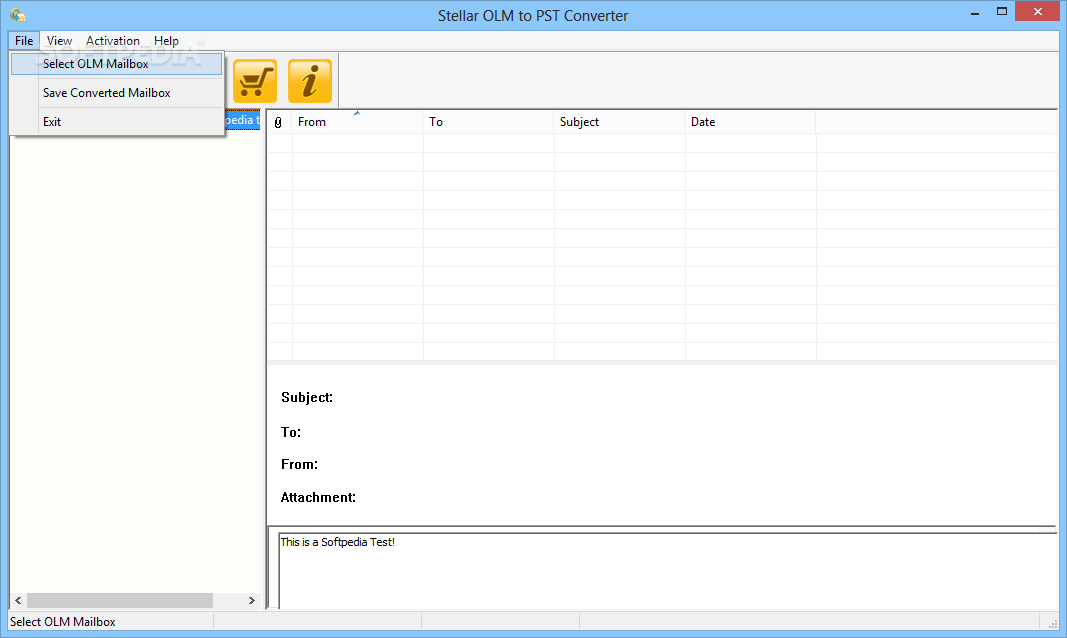Viewport: 1067px width, 638px height.
Task: Open the Help menu
Action: (x=166, y=41)
